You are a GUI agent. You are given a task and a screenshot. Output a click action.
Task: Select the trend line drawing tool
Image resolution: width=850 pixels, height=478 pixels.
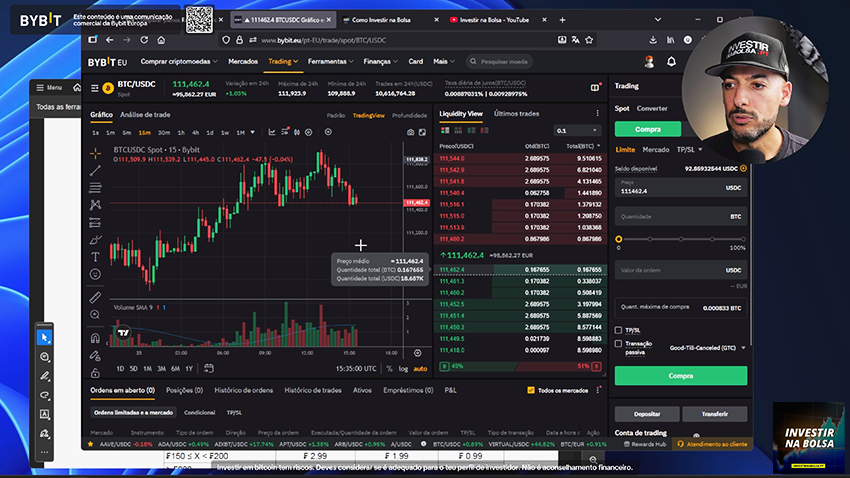click(95, 171)
